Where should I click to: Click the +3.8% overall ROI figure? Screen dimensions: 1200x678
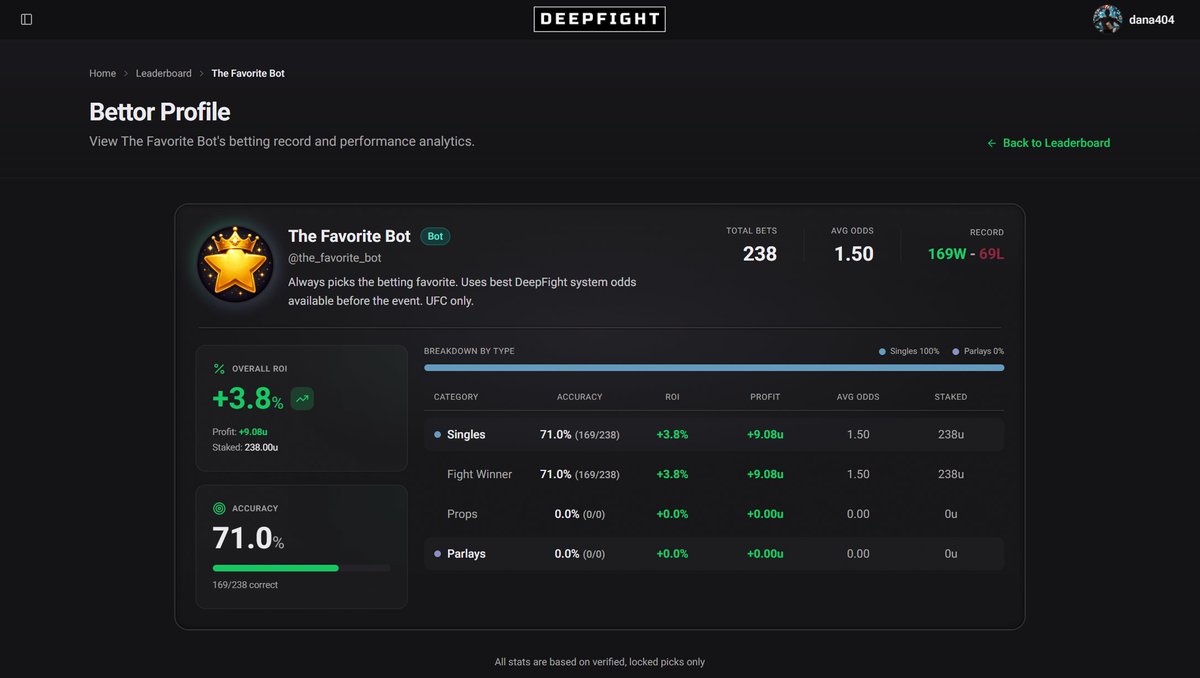point(248,399)
